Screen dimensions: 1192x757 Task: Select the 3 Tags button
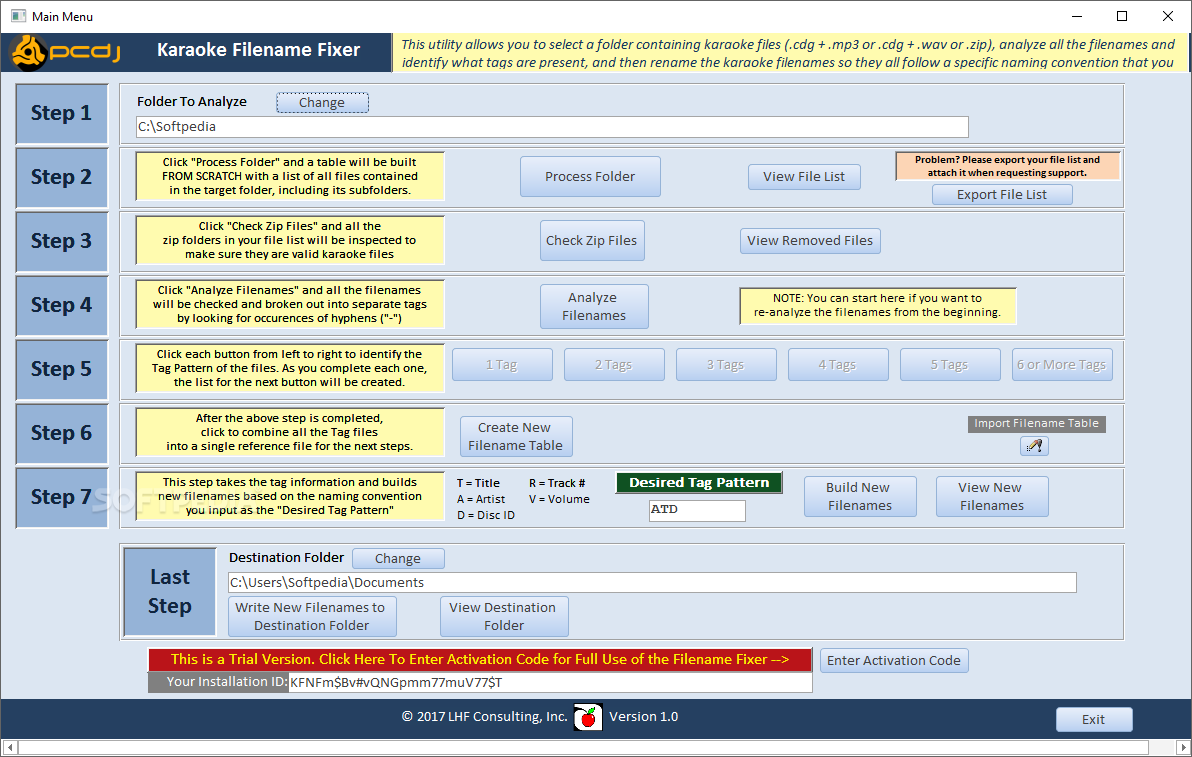tap(725, 364)
